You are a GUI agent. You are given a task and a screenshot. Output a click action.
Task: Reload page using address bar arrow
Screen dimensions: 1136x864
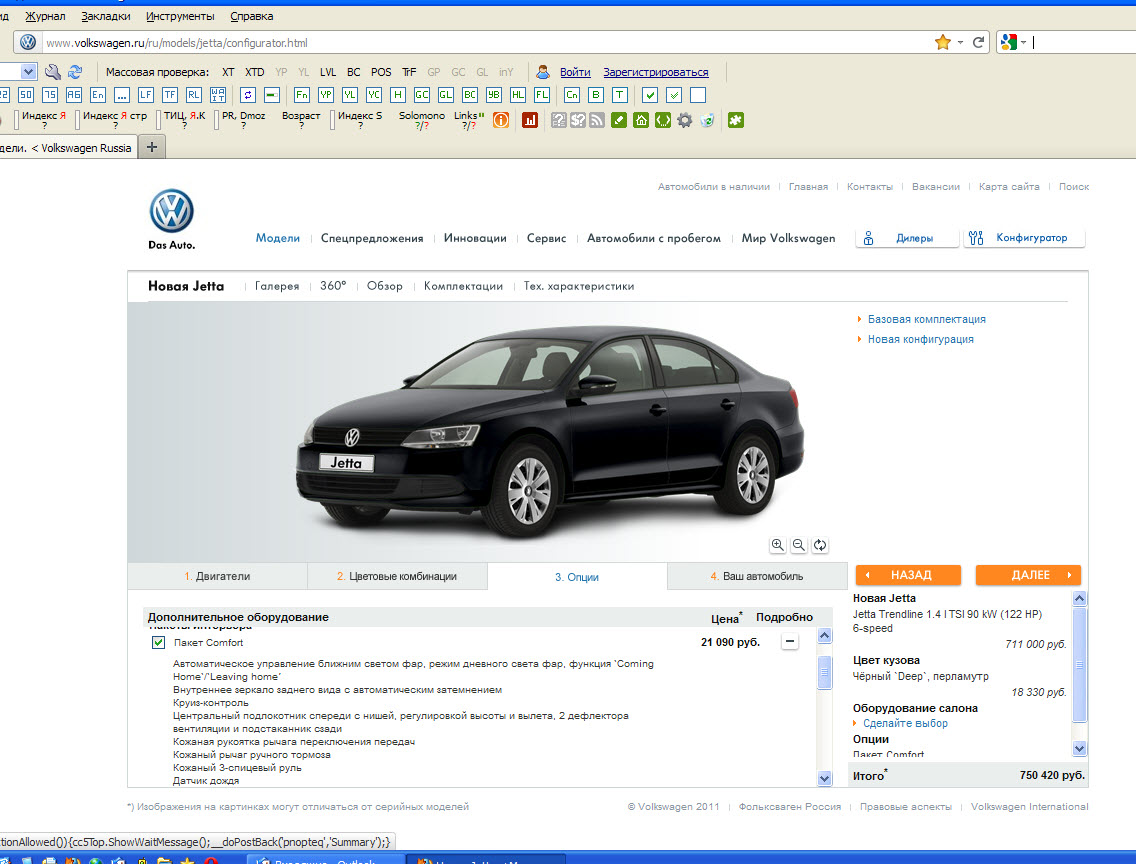tap(978, 43)
